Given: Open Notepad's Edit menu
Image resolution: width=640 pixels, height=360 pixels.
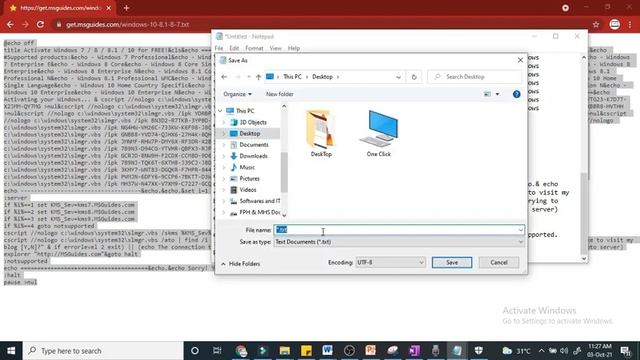Looking at the screenshot, I should click(234, 48).
